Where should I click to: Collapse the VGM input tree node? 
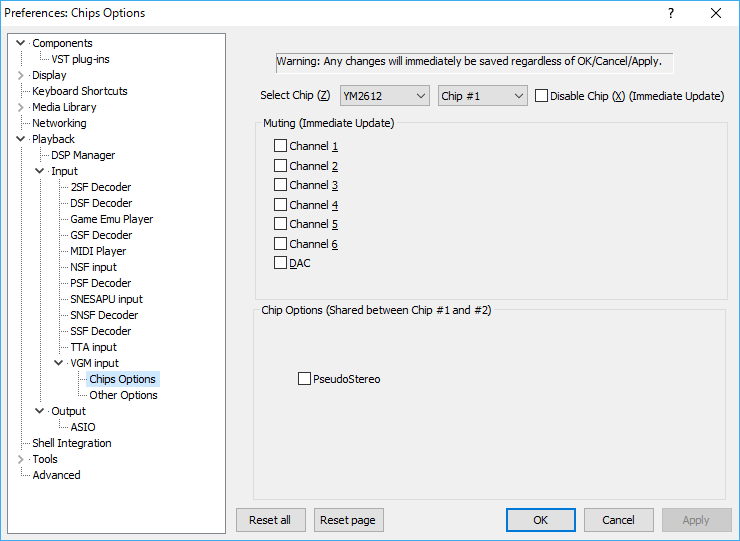coord(59,363)
